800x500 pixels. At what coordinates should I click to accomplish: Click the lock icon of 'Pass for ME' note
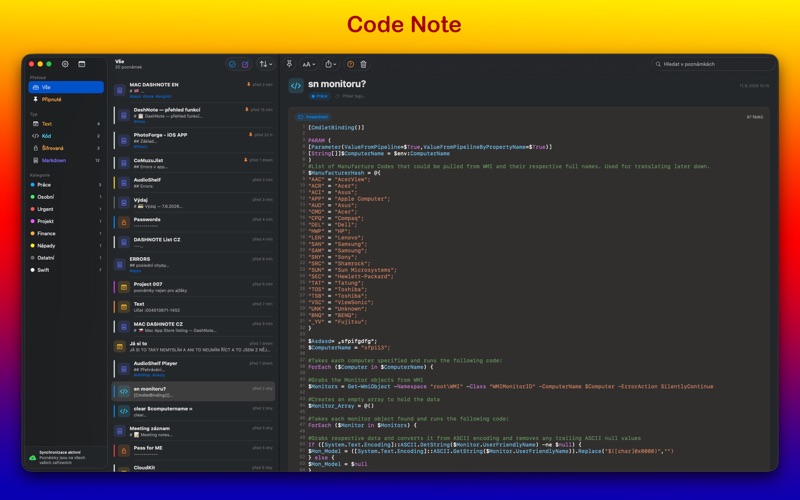coord(123,451)
